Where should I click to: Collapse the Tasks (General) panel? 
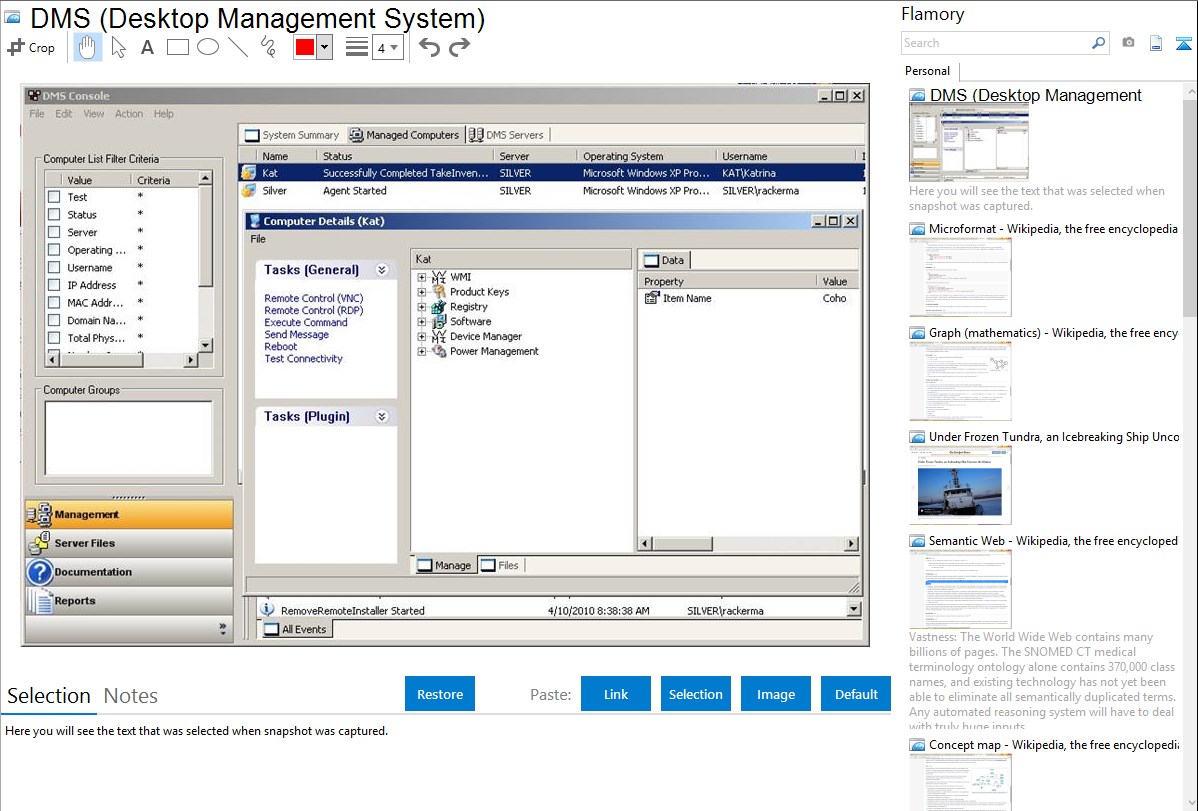(x=382, y=270)
